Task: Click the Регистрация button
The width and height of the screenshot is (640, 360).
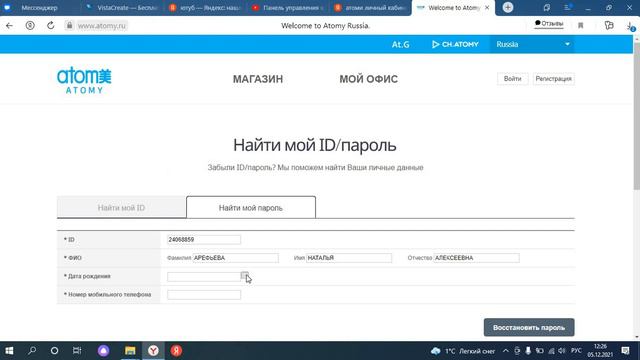Action: [x=553, y=78]
